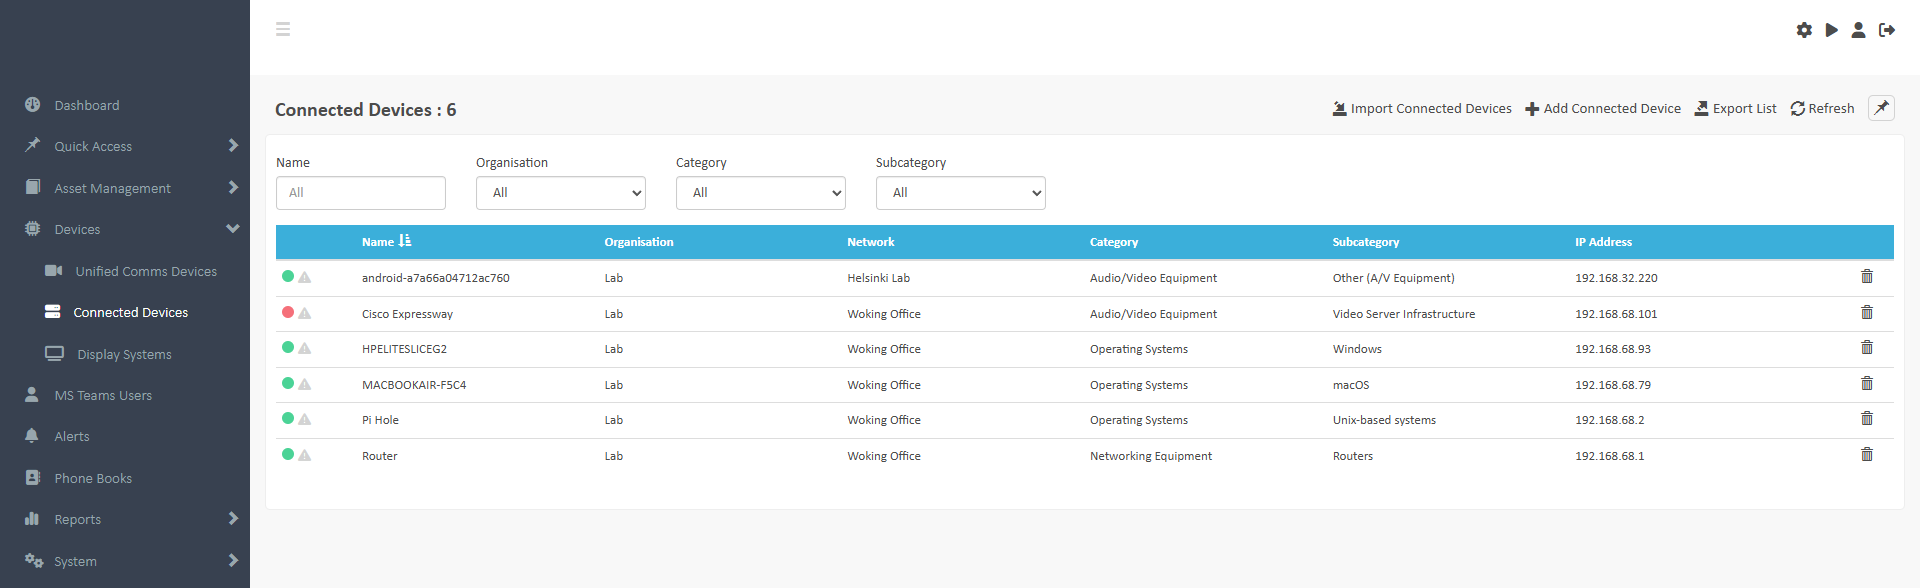Delete Router with trash icon
This screenshot has height=588, width=1920.
(x=1866, y=455)
